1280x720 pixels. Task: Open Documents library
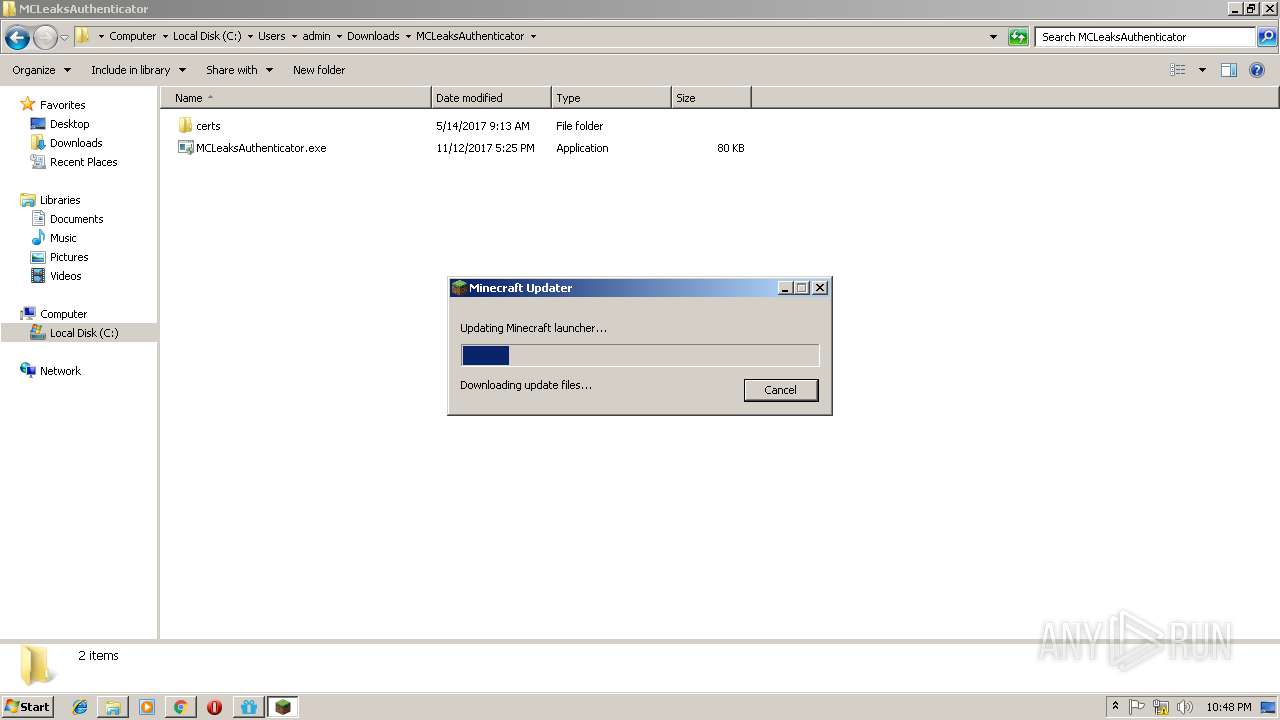click(x=76, y=219)
